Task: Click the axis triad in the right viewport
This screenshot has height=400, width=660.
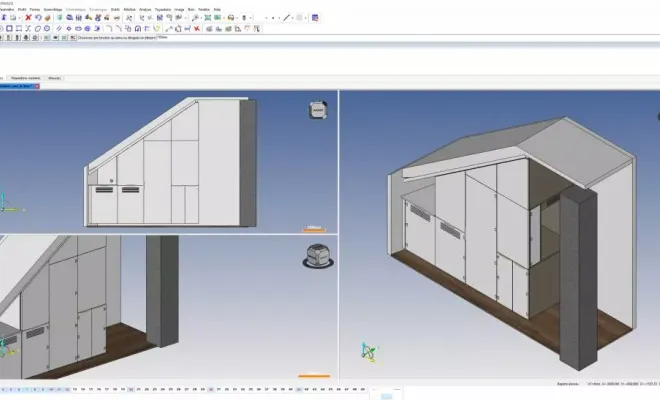Action: pyautogui.click(x=369, y=352)
